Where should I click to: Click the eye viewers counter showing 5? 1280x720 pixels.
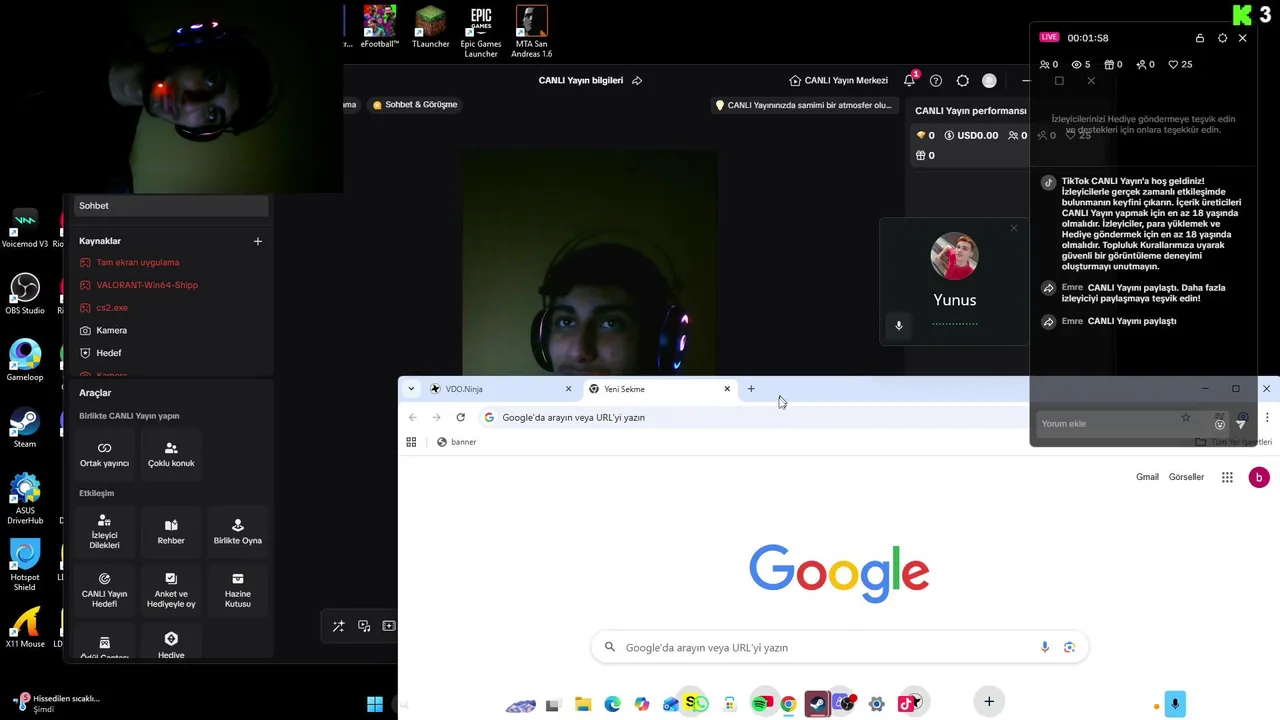click(1081, 64)
